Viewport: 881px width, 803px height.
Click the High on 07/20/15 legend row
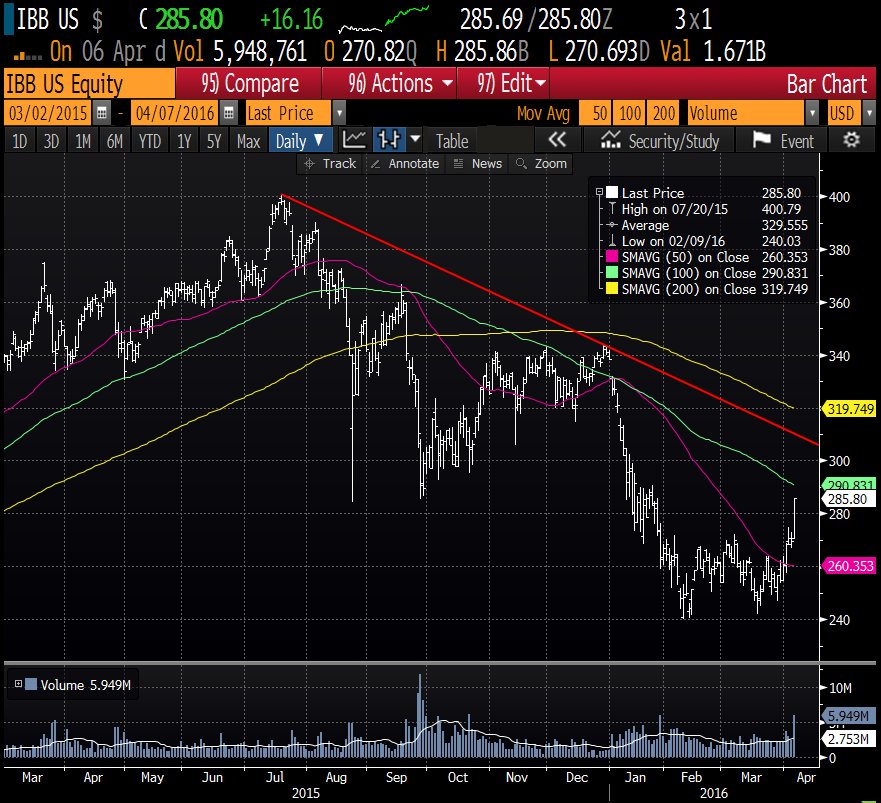click(x=705, y=209)
